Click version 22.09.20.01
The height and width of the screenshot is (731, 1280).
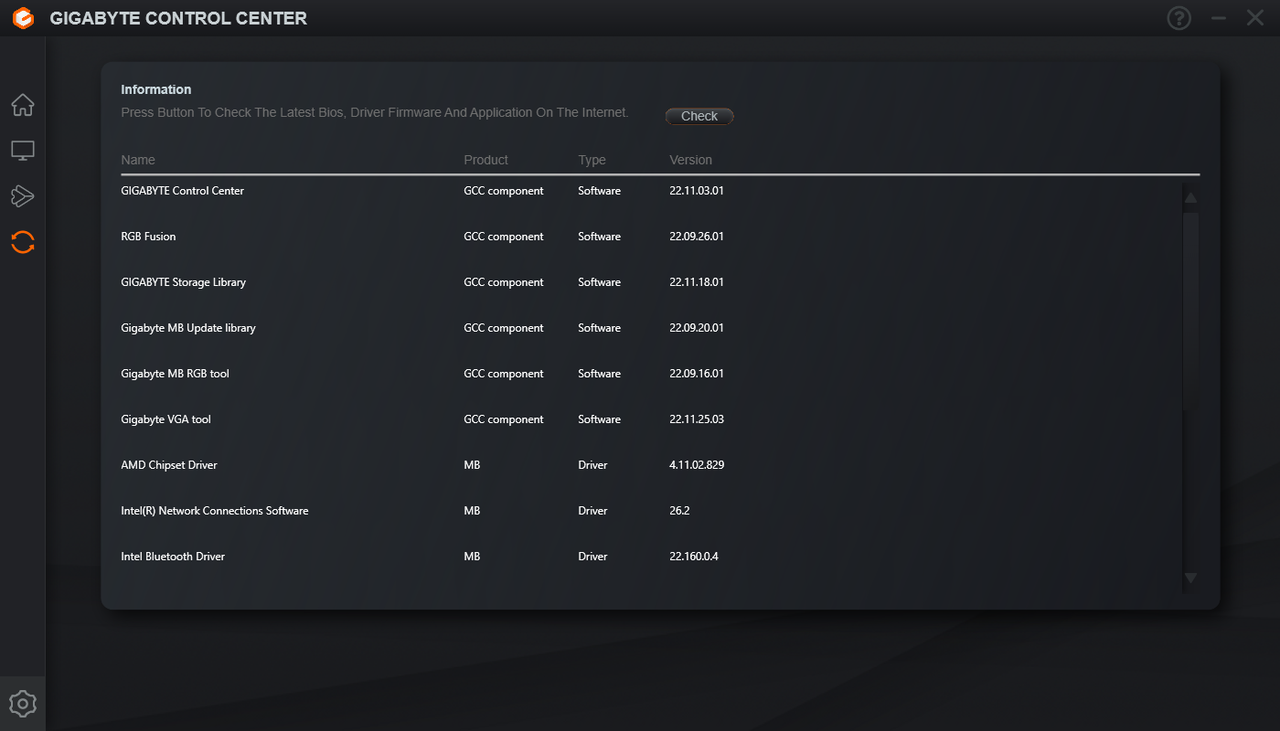click(697, 328)
